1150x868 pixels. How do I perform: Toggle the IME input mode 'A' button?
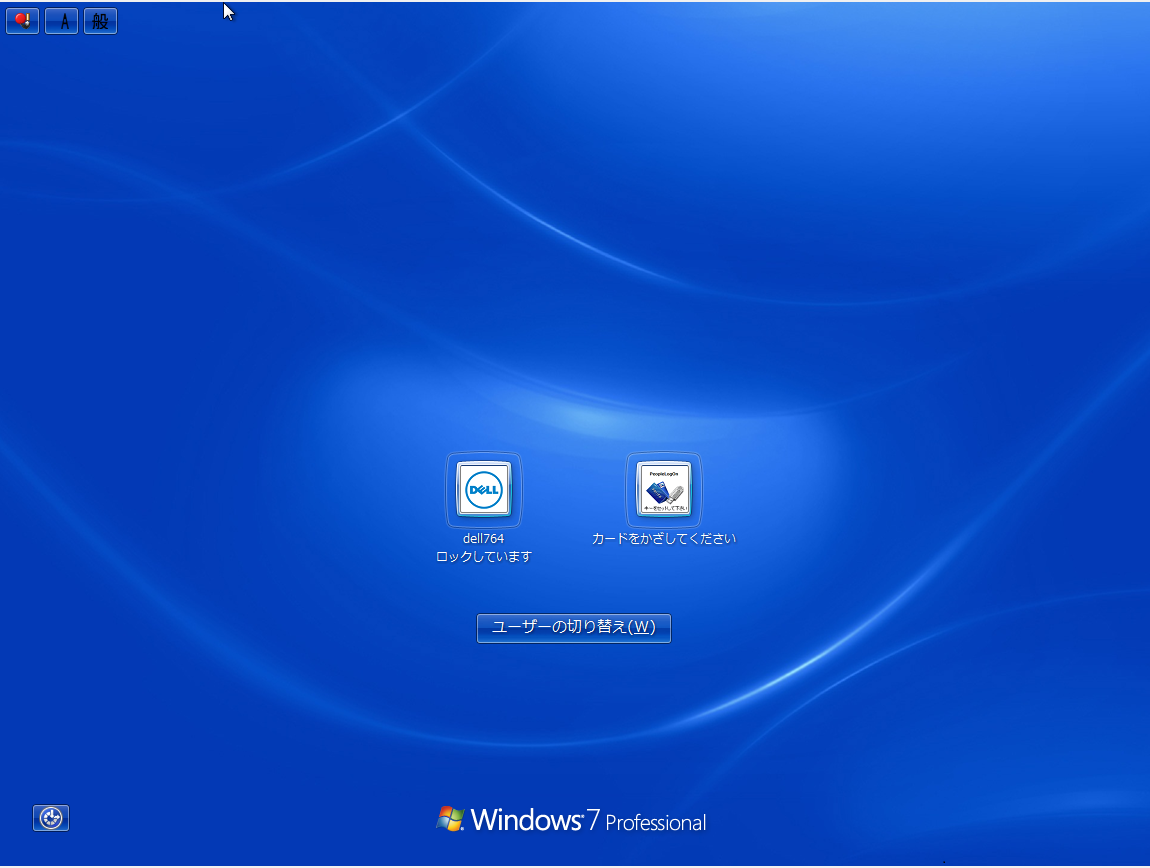[62, 21]
